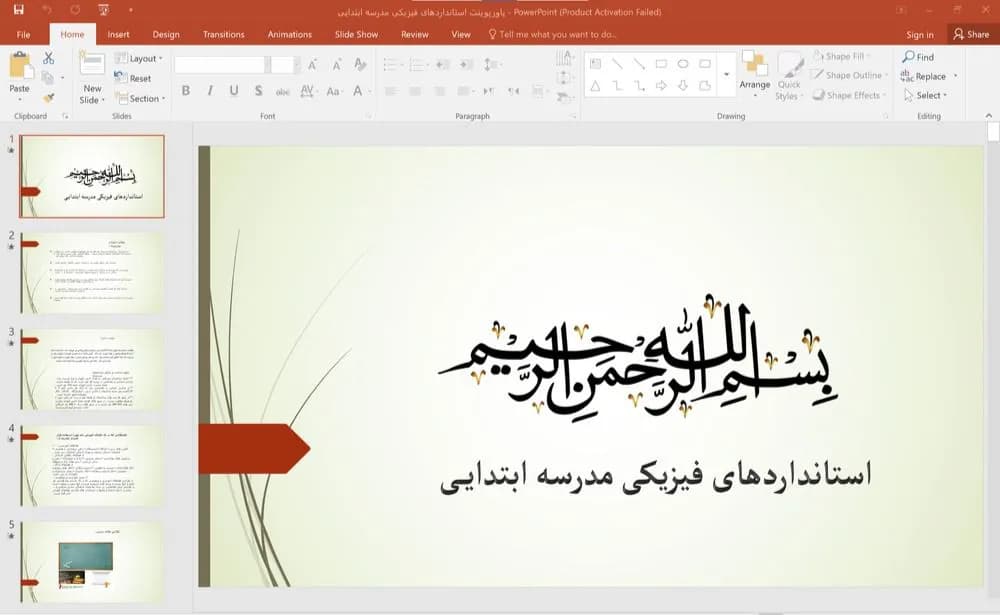
Task: Click the Sign in link
Action: 920,34
